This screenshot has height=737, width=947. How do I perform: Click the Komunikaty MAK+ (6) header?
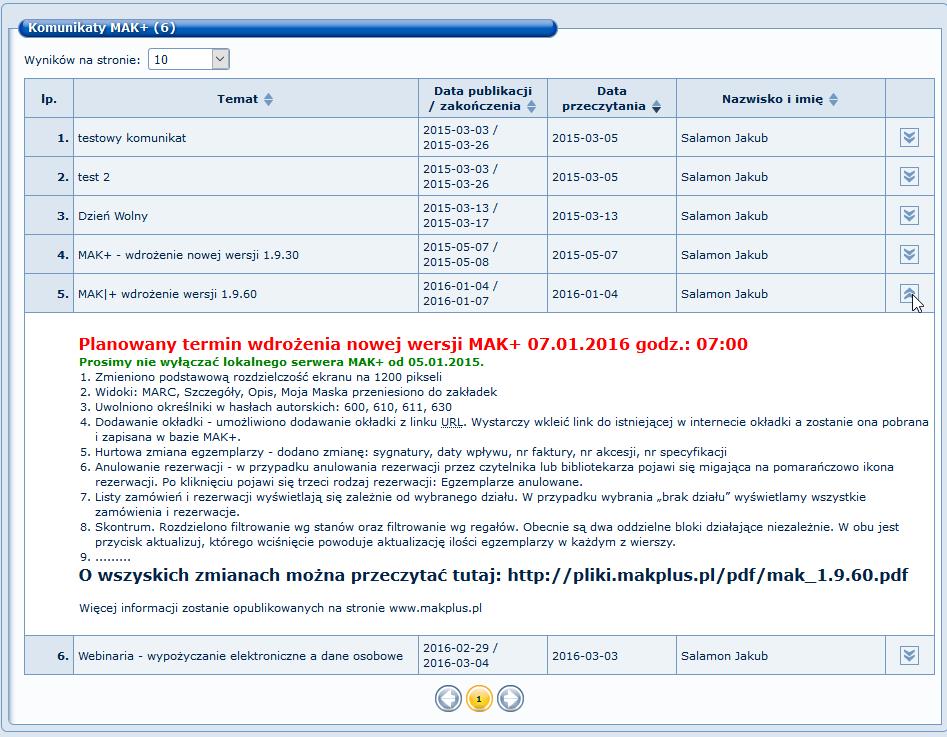click(x=287, y=28)
